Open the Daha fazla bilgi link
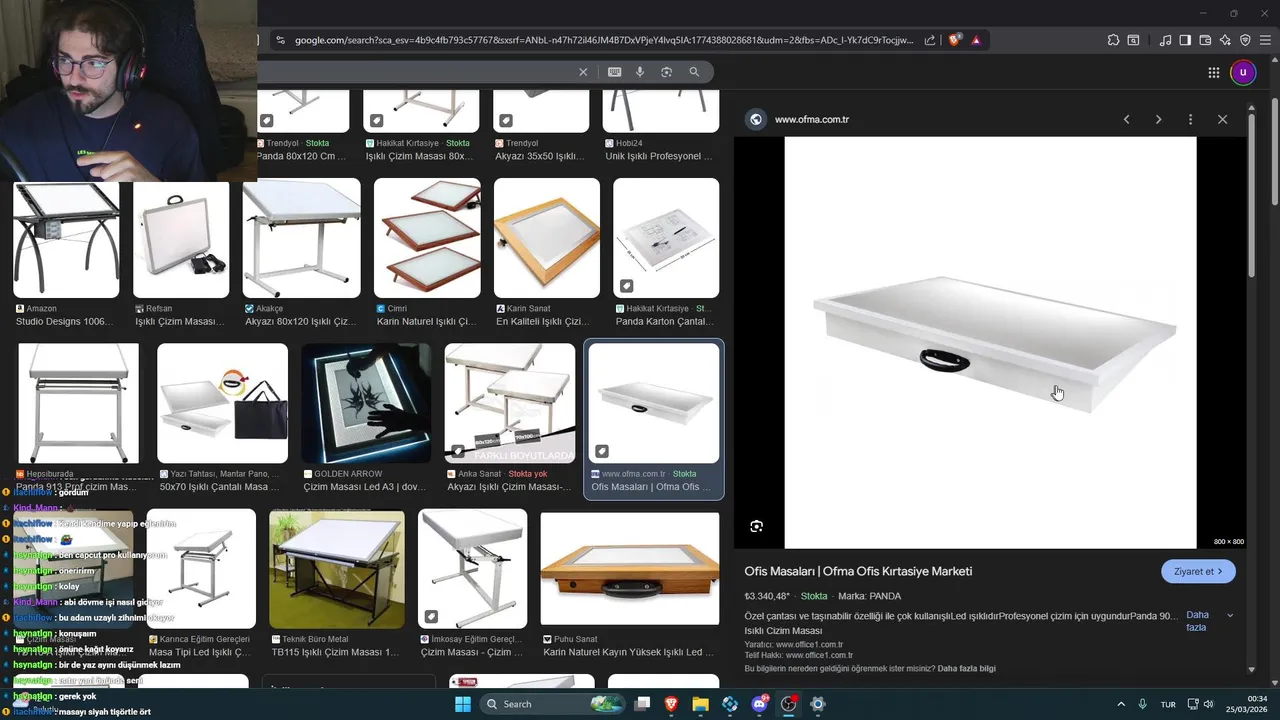The width and height of the screenshot is (1280, 720). tap(966, 668)
